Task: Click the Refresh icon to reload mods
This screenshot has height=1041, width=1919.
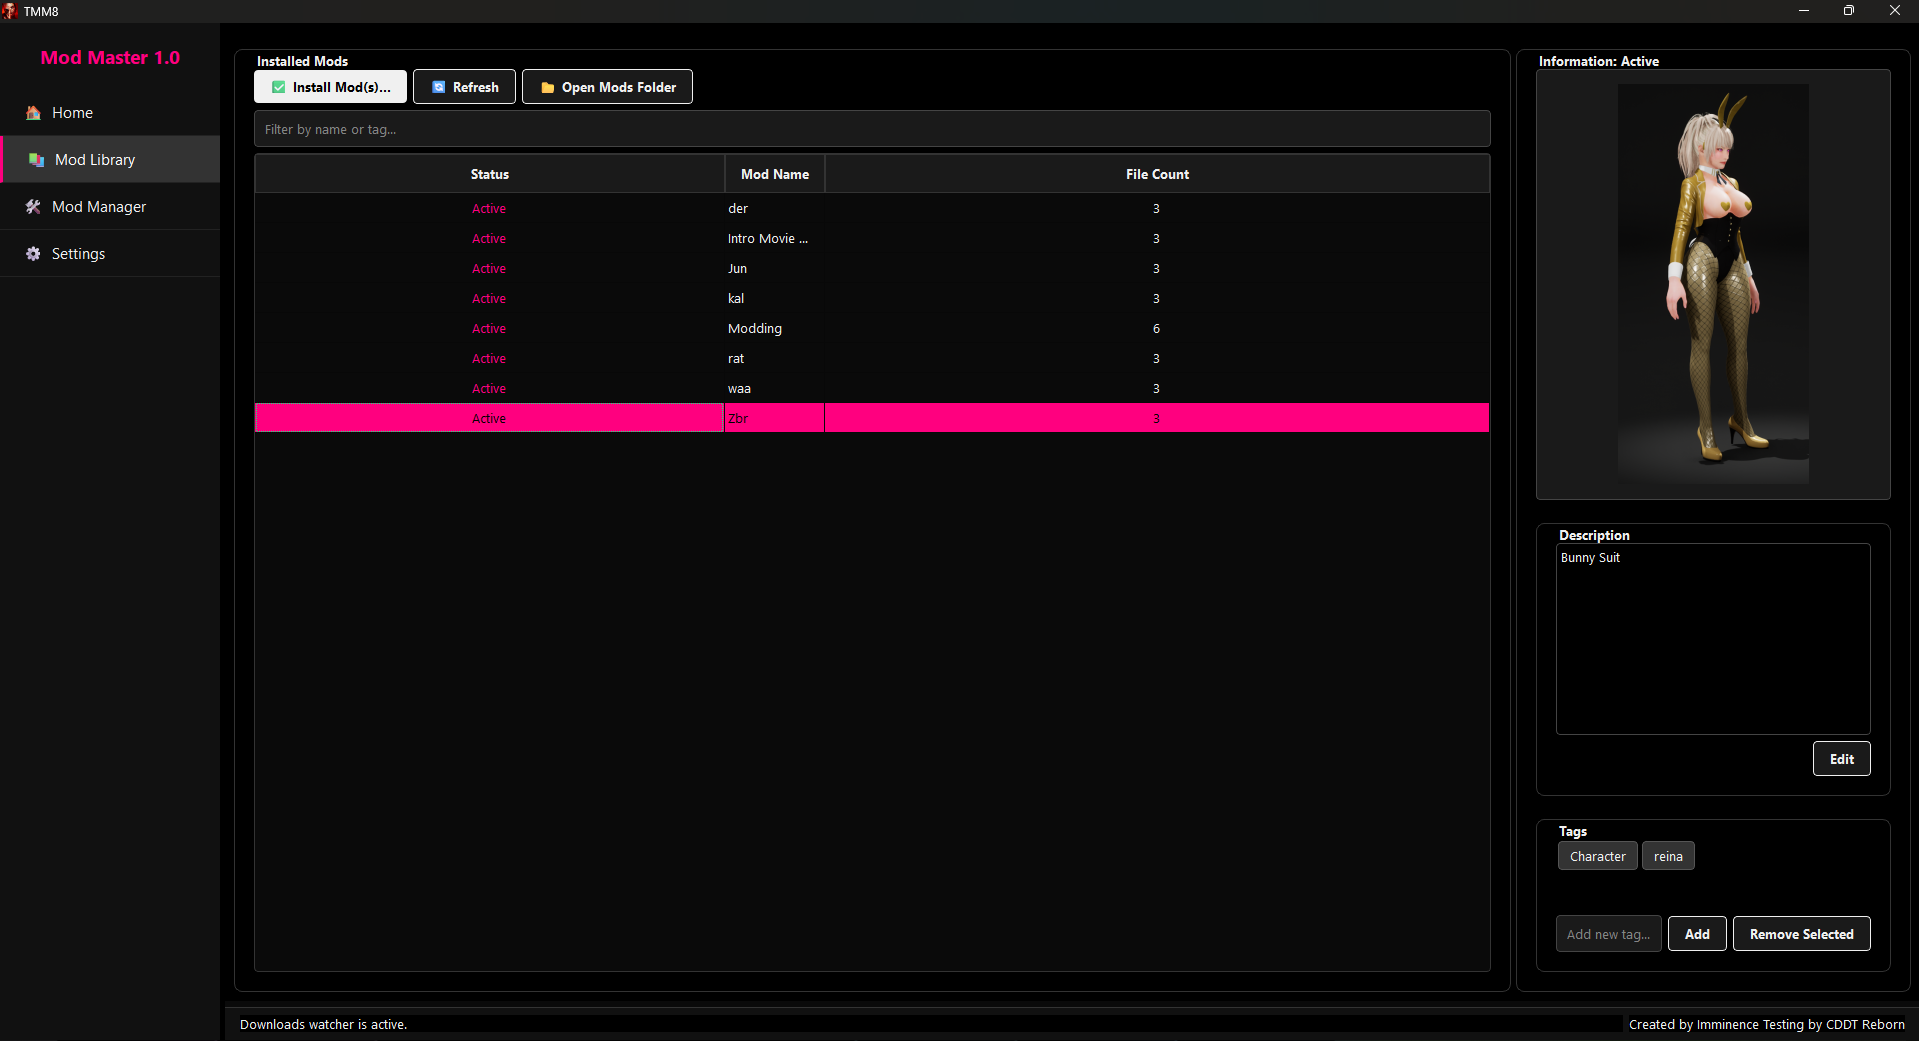Action: pos(439,87)
